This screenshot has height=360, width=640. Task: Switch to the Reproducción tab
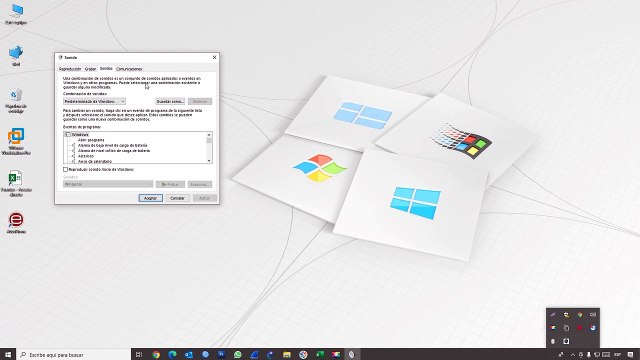(70, 69)
